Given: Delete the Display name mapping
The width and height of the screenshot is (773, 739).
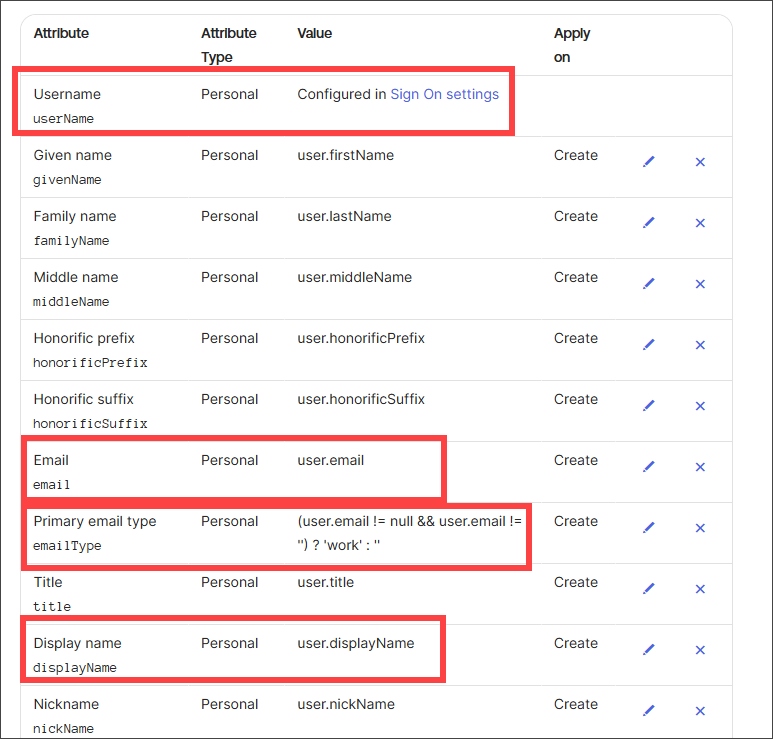Looking at the screenshot, I should [700, 650].
